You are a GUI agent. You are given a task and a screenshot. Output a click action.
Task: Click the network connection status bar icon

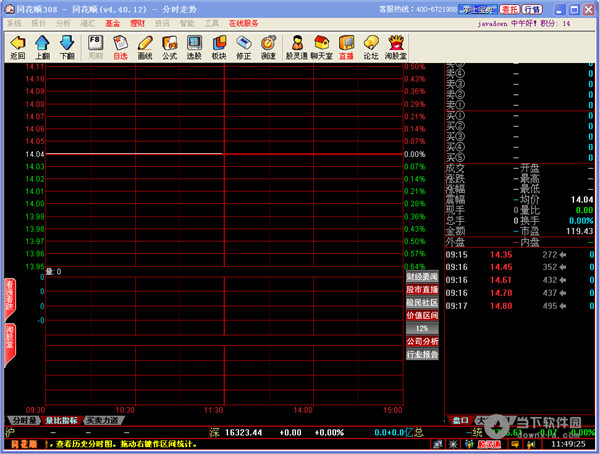click(x=439, y=444)
